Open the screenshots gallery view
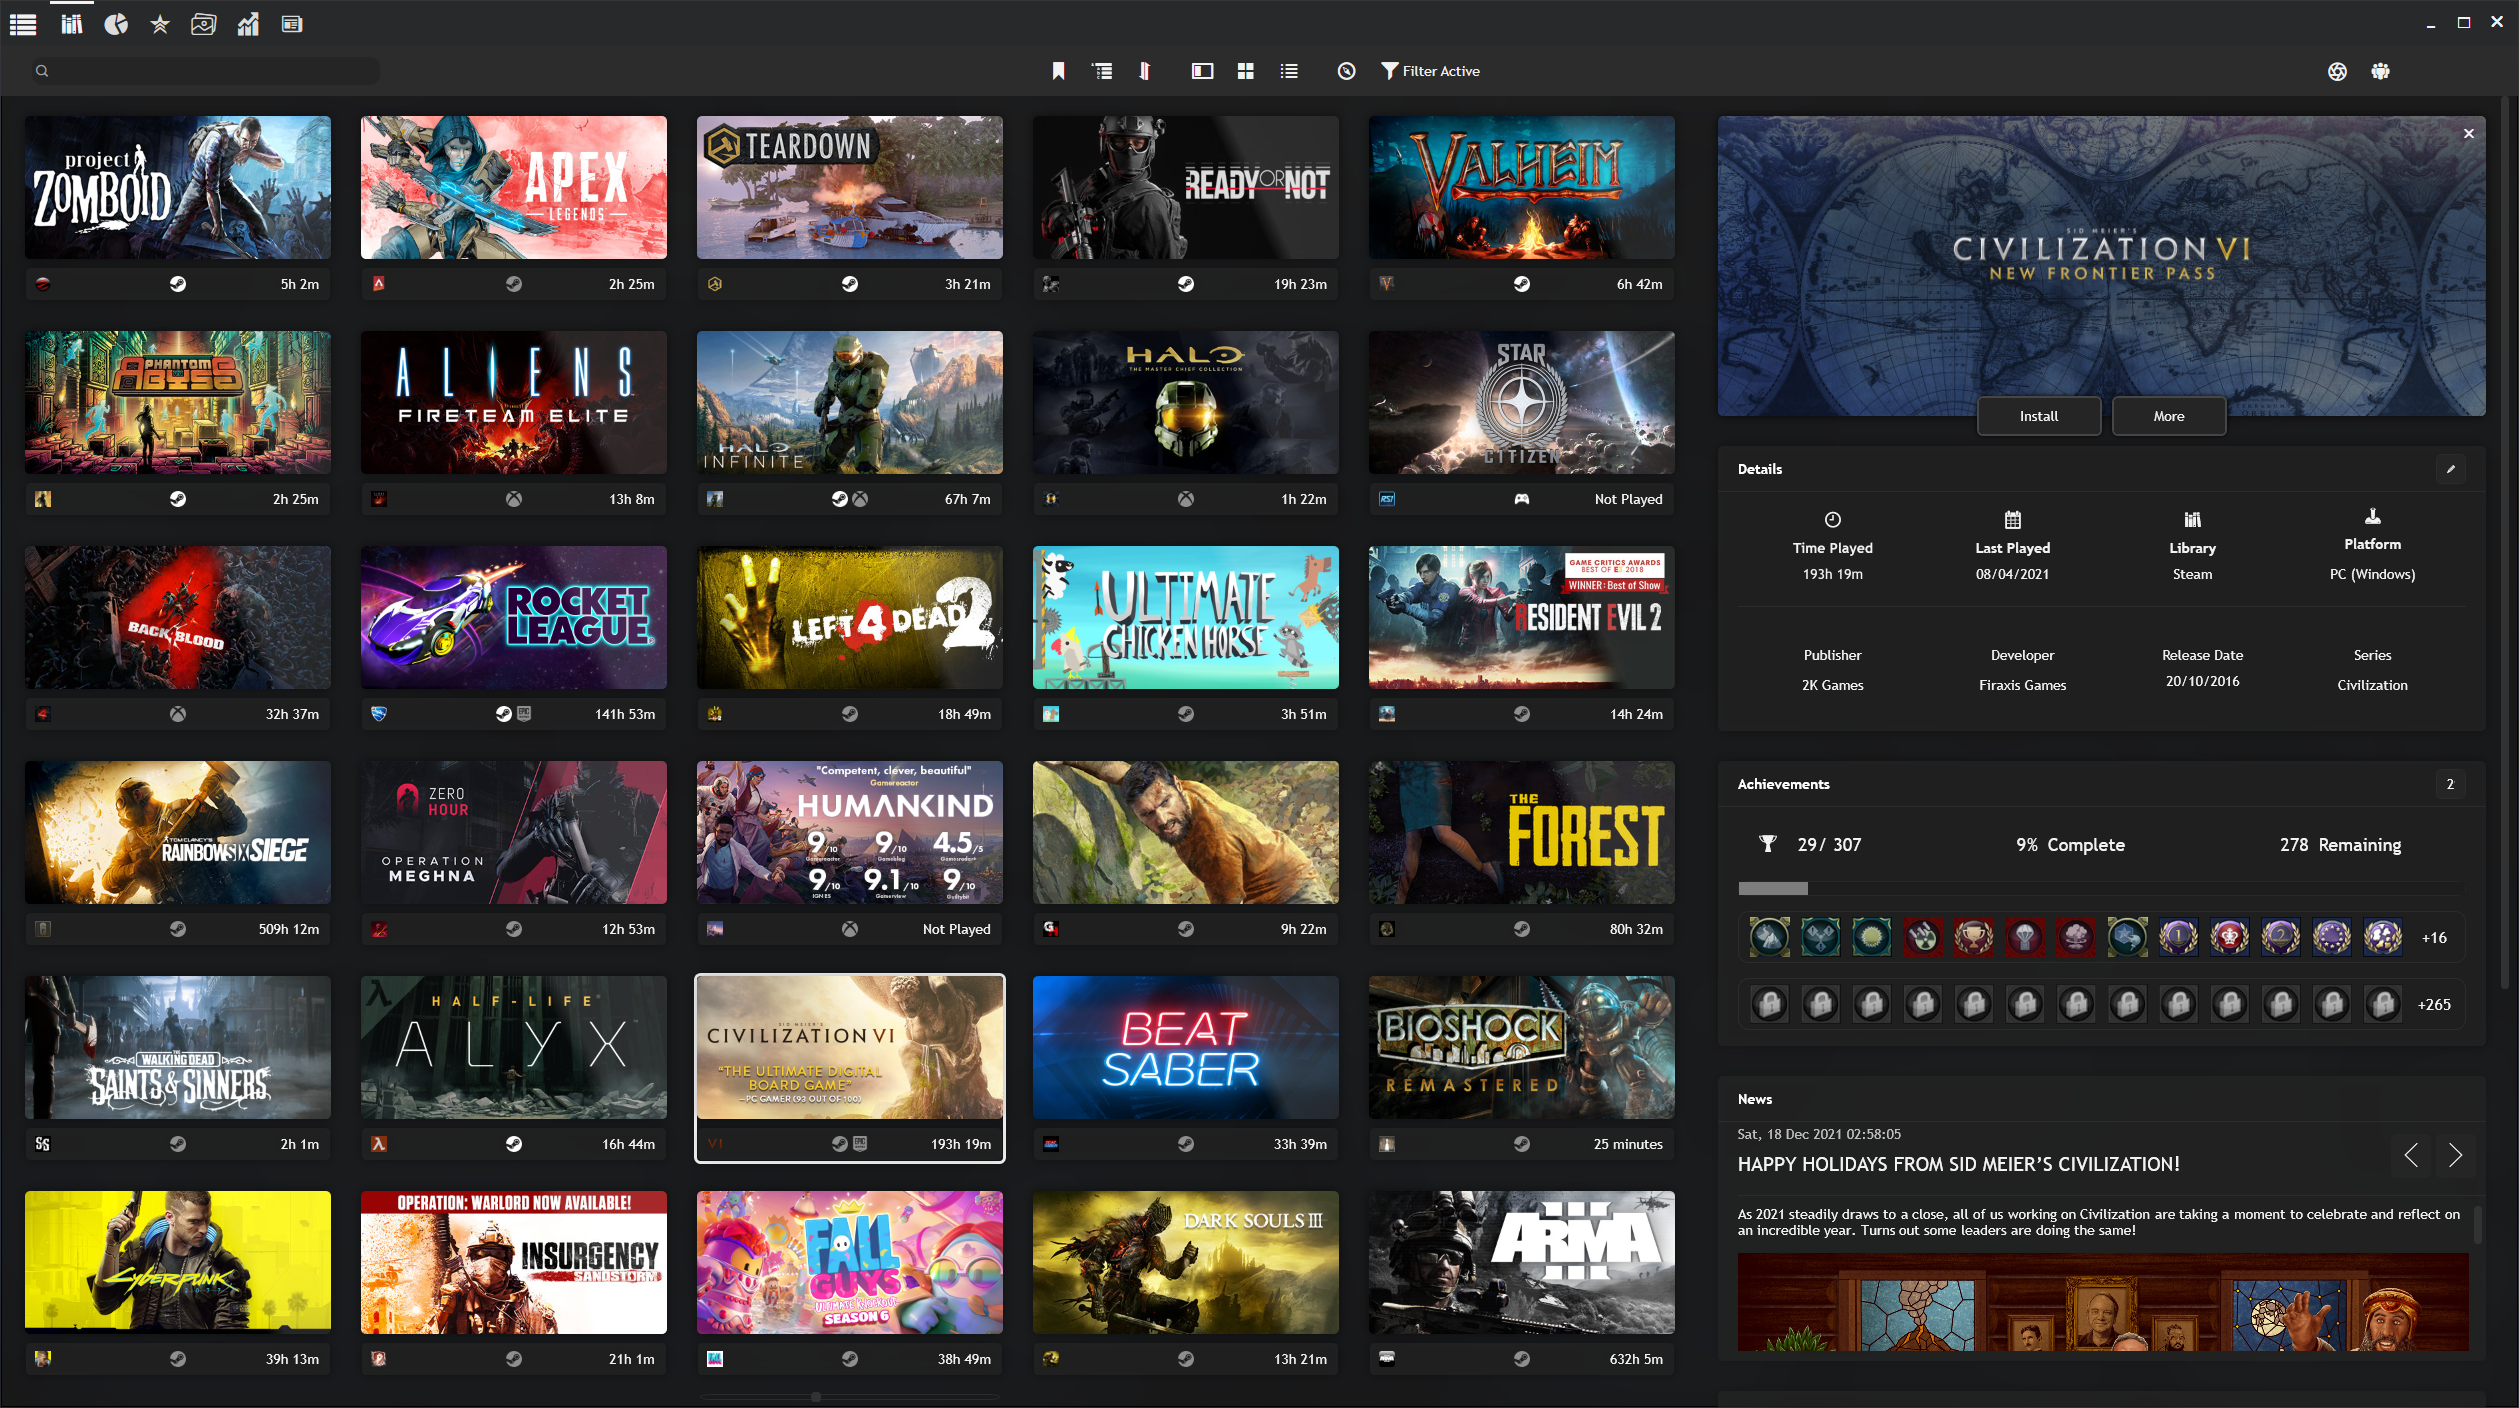2519x1408 pixels. point(204,24)
